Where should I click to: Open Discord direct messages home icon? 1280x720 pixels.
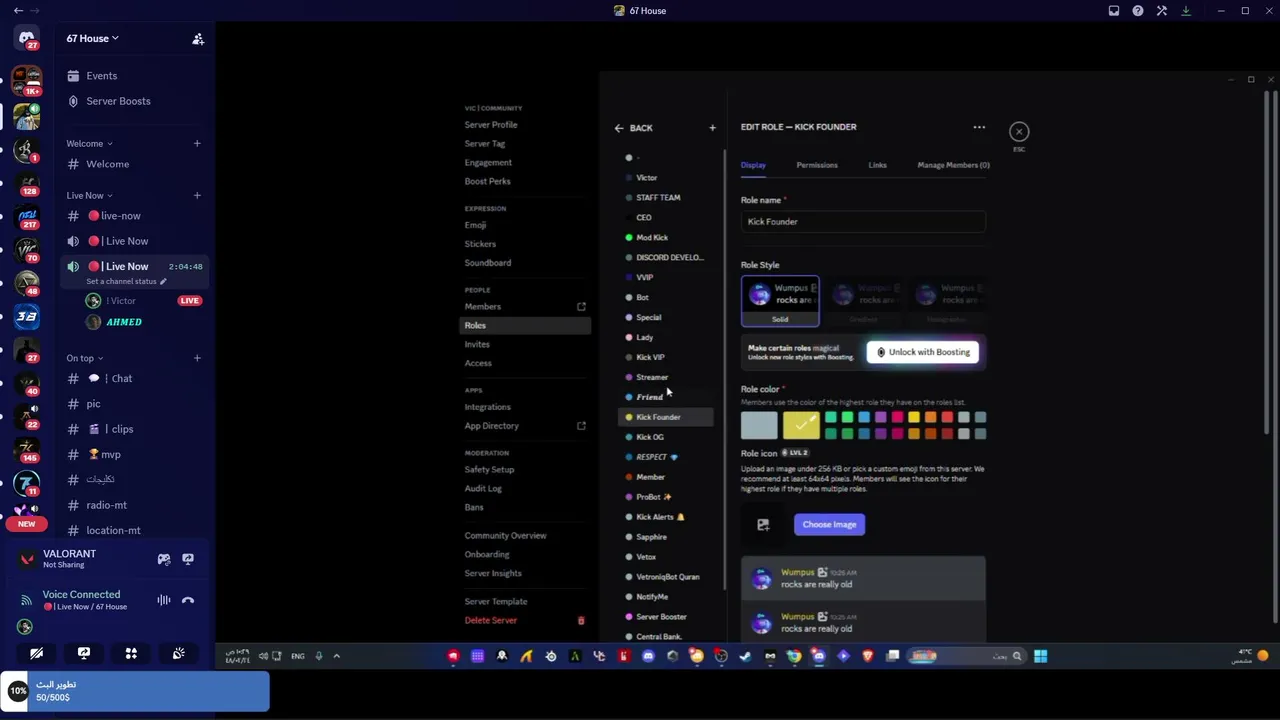click(x=27, y=38)
